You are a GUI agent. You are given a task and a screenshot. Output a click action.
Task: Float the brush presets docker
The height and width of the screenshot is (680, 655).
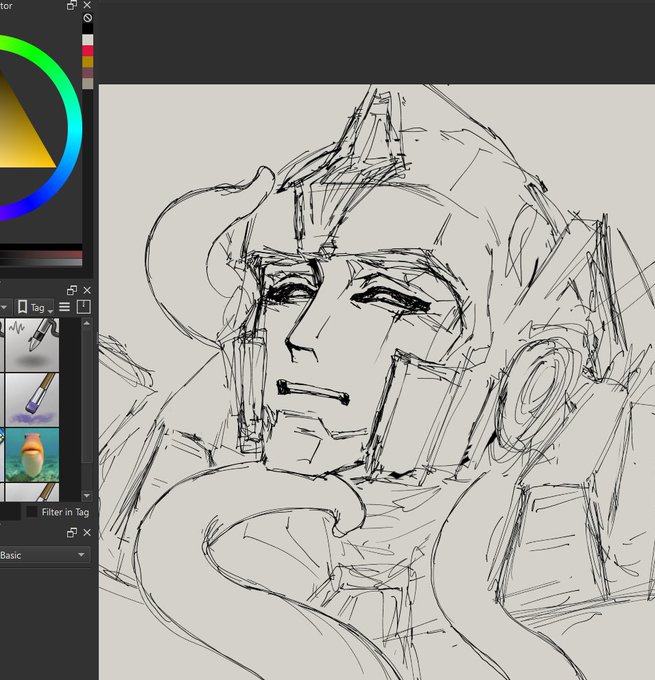(x=72, y=290)
